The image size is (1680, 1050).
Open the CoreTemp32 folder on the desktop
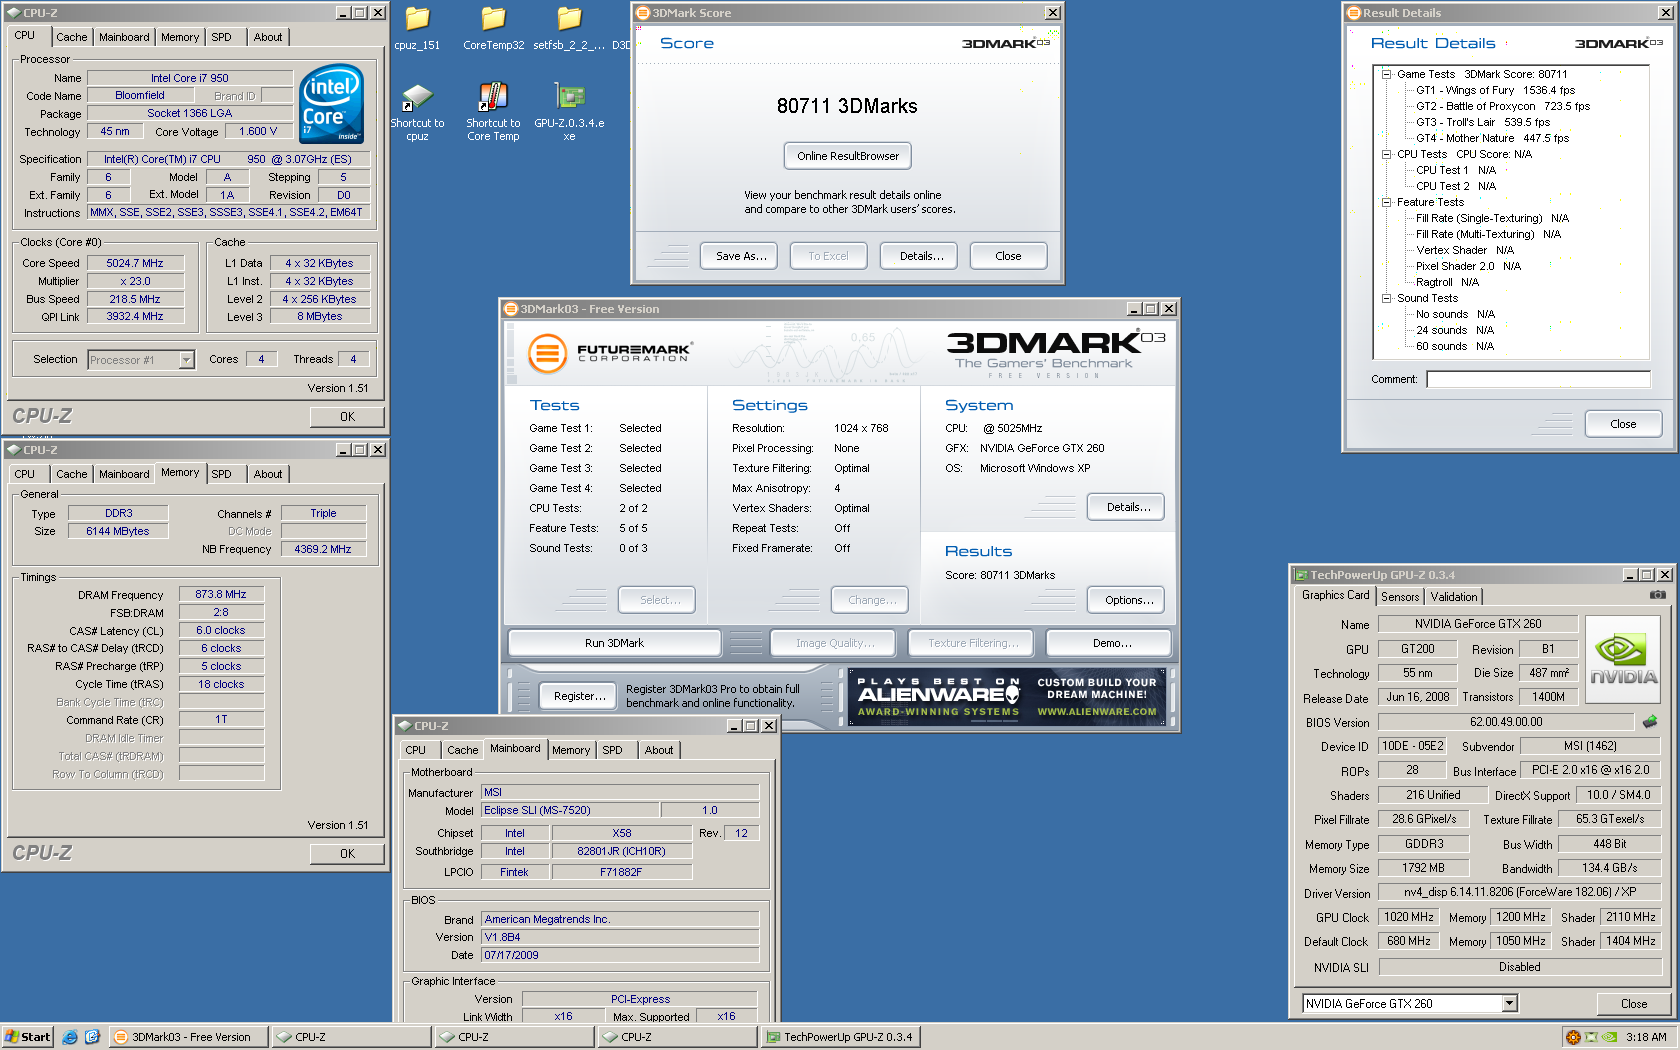[493, 20]
